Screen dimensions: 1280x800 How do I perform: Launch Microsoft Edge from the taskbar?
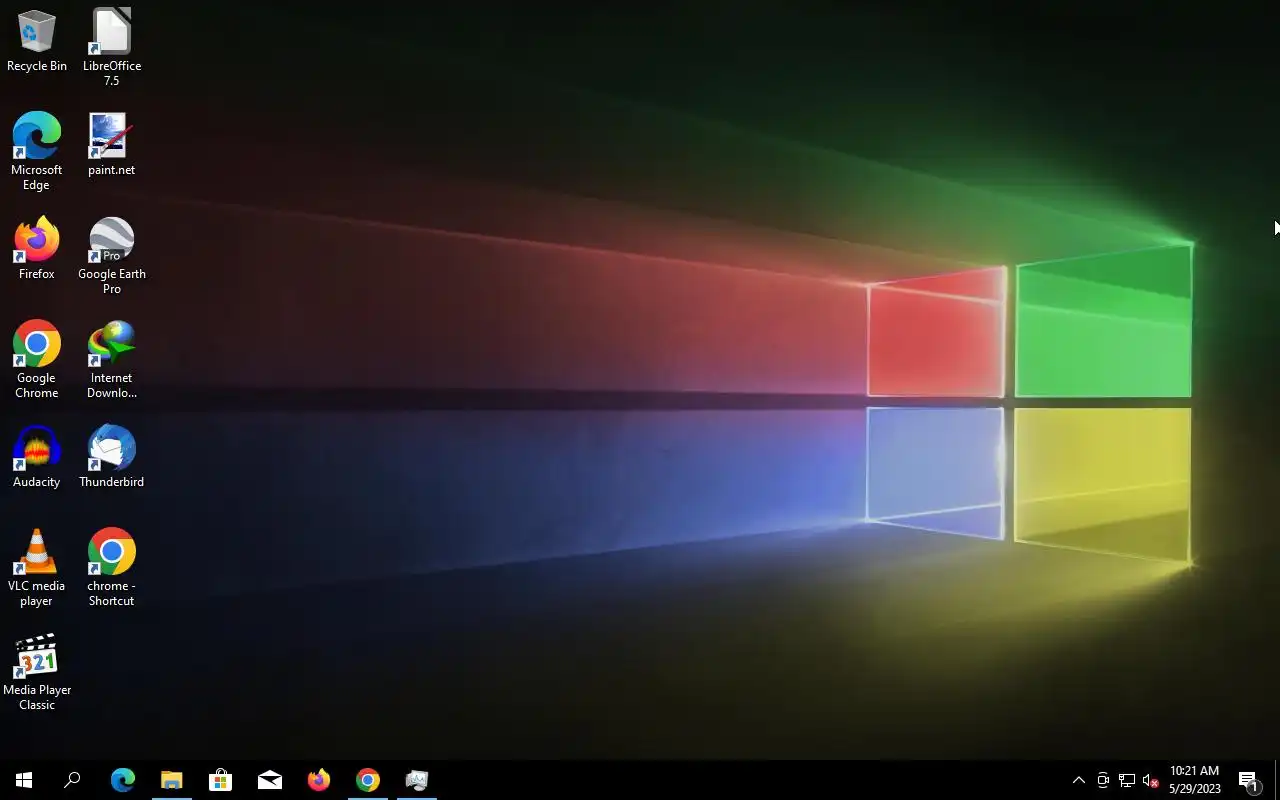123,780
